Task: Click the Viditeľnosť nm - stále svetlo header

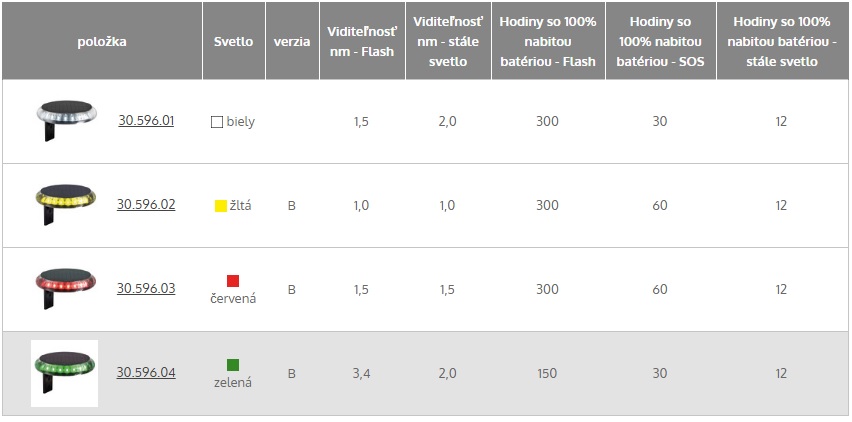Action: [x=448, y=41]
